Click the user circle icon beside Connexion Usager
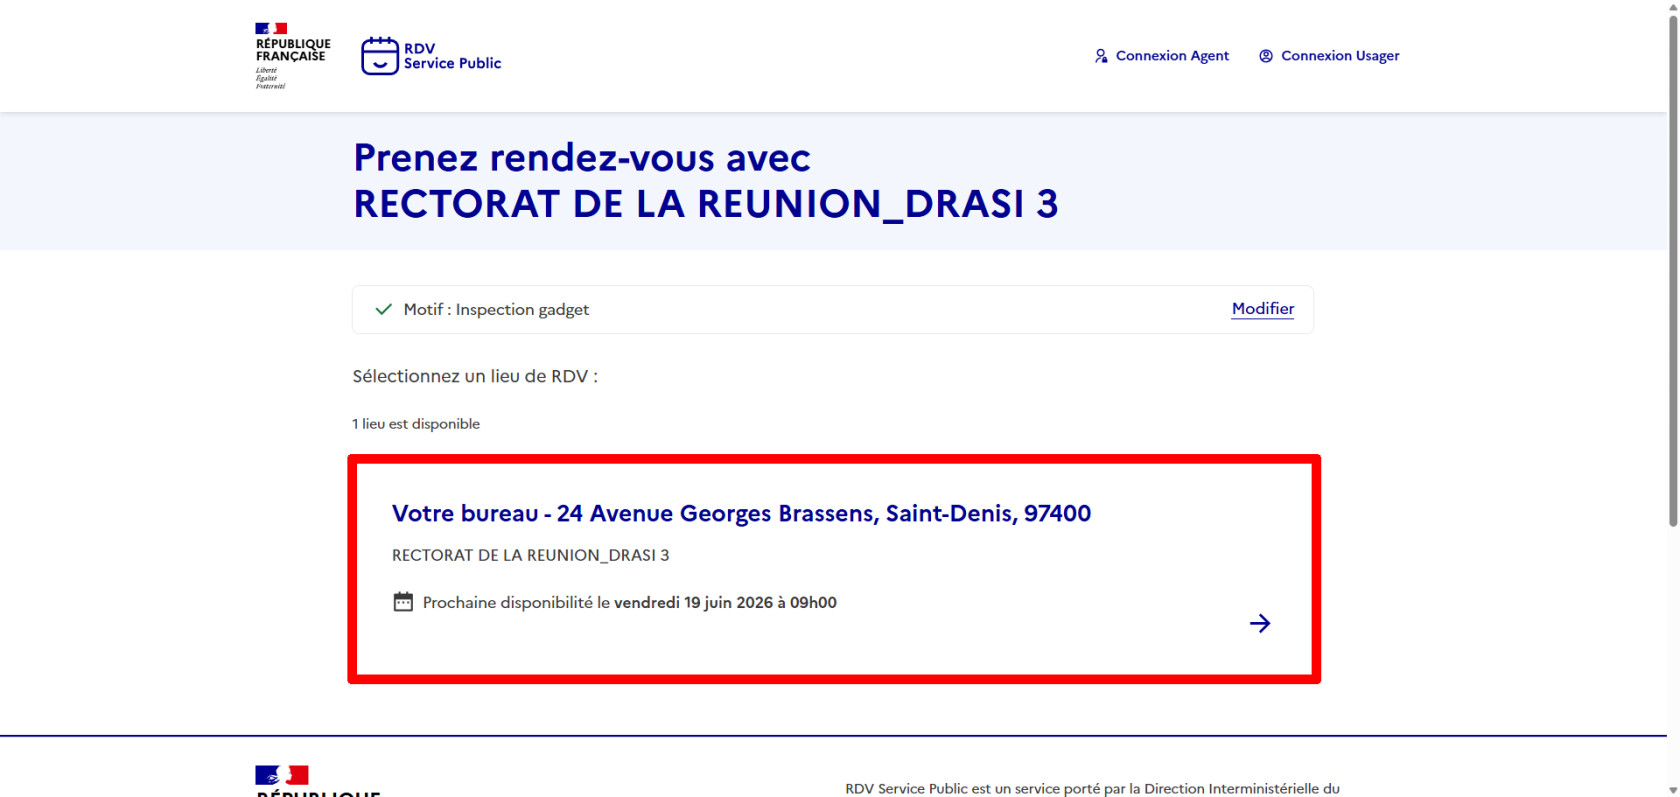This screenshot has height=797, width=1680. (1266, 56)
